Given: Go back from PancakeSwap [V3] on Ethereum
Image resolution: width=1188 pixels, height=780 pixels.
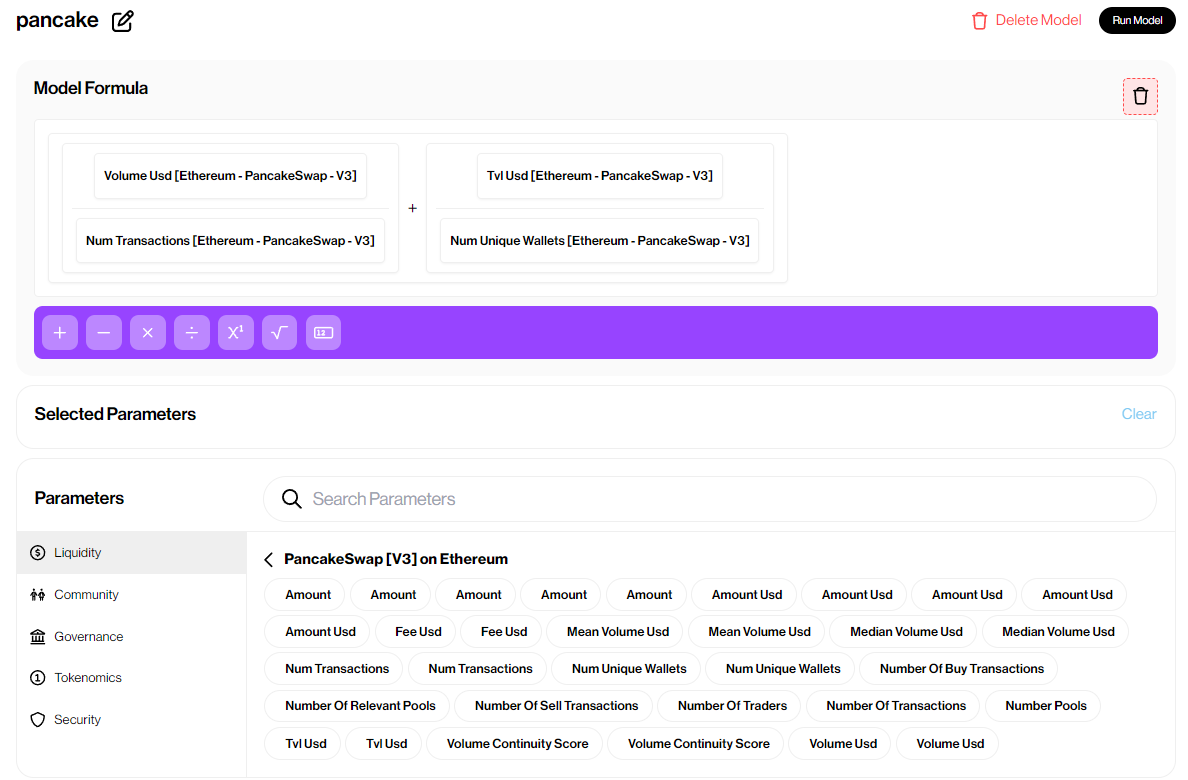Looking at the screenshot, I should click(268, 559).
